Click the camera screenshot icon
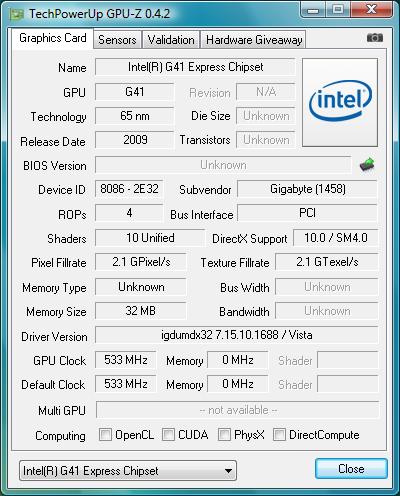This screenshot has height=496, width=400. tap(375, 38)
